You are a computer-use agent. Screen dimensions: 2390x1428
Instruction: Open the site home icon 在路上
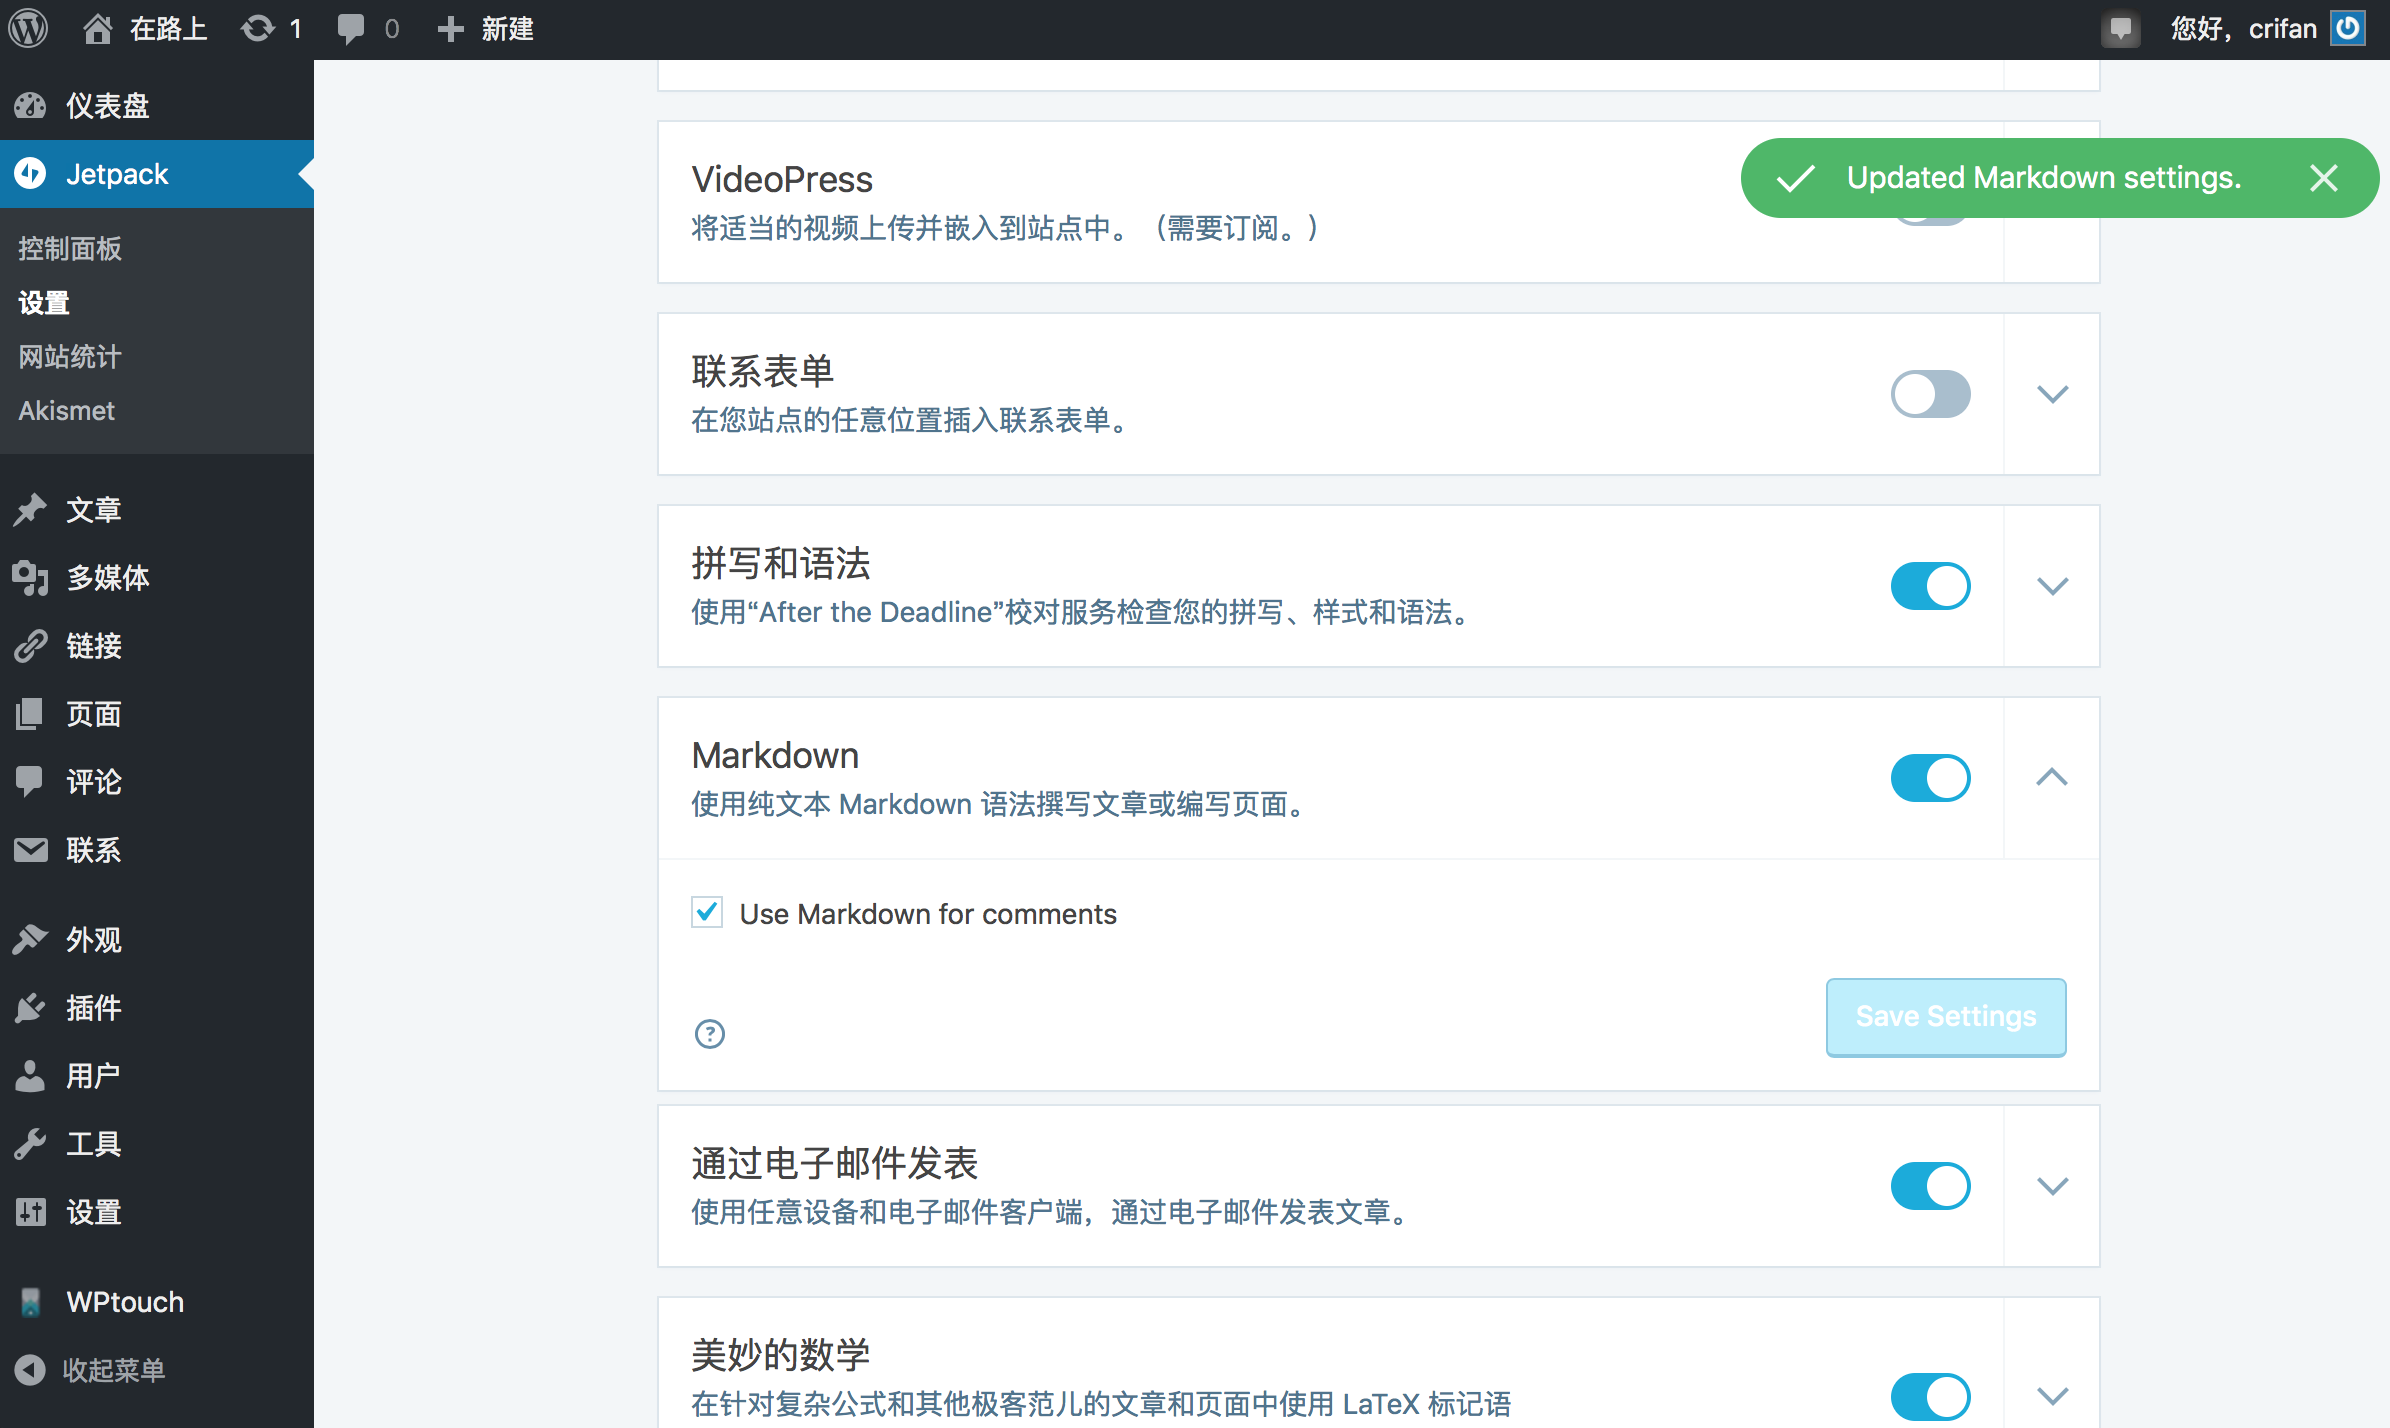click(x=97, y=28)
